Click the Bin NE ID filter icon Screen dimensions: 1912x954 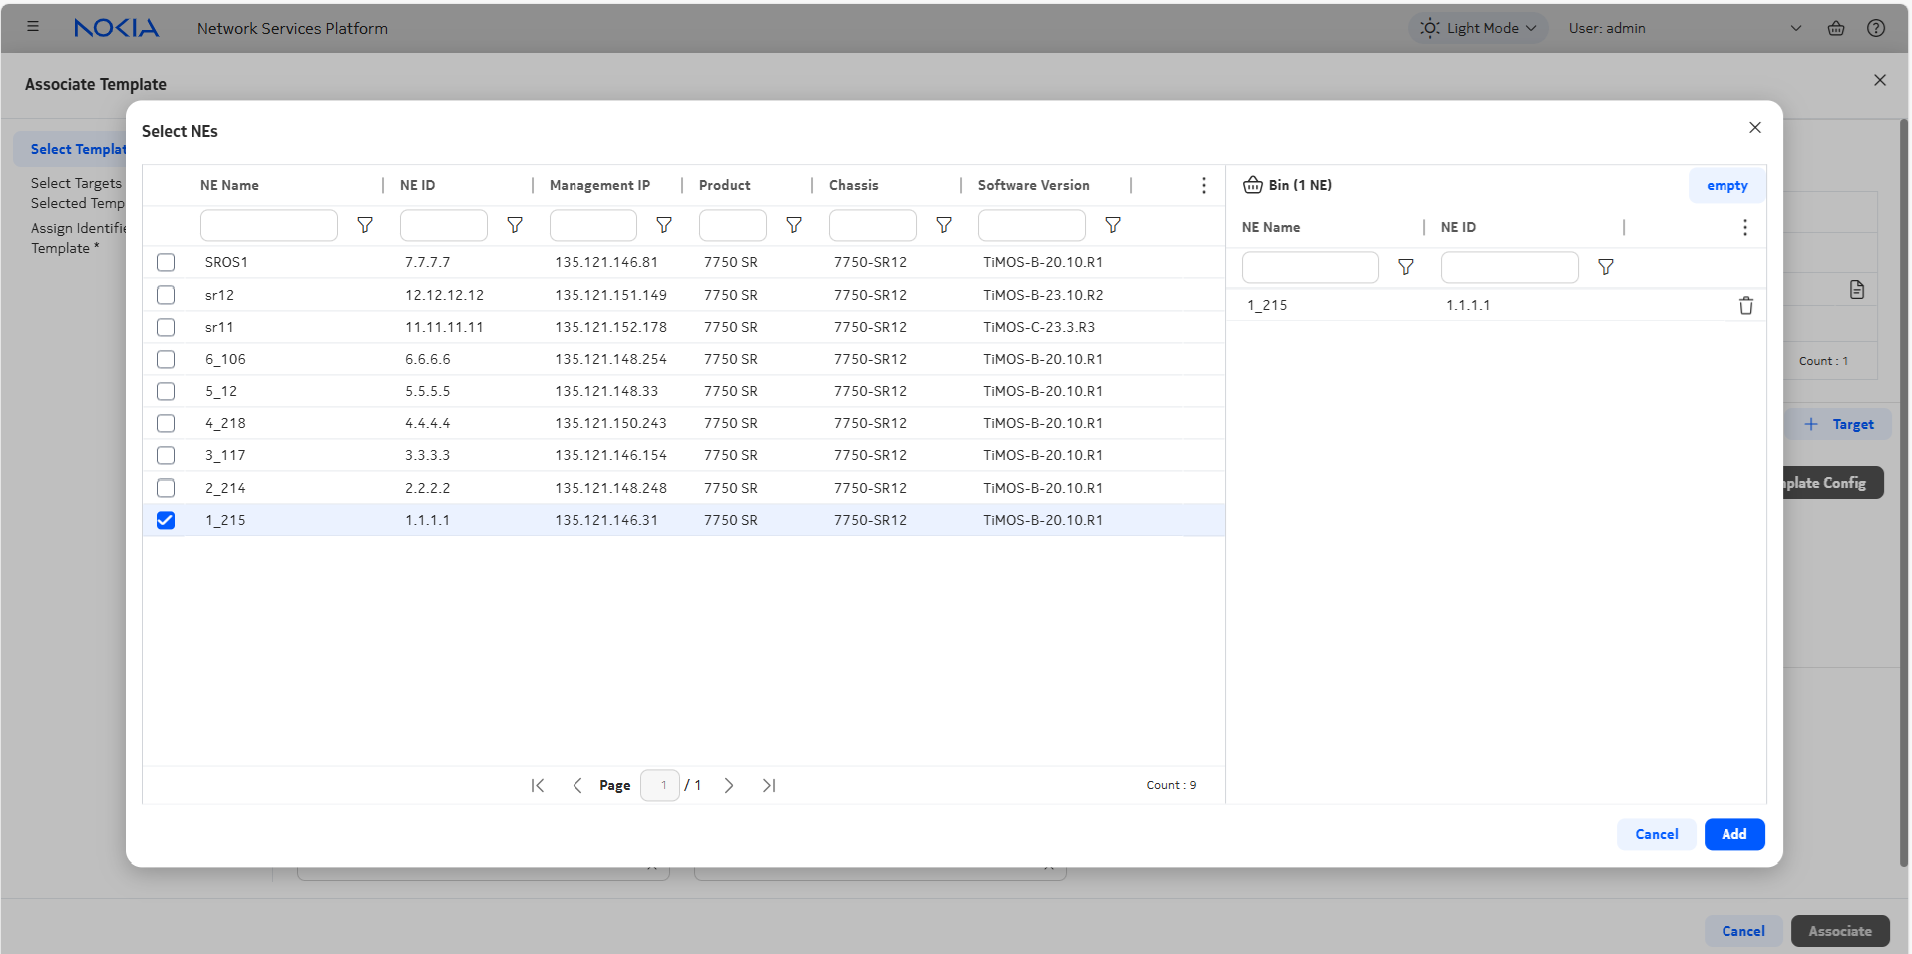[1605, 267]
